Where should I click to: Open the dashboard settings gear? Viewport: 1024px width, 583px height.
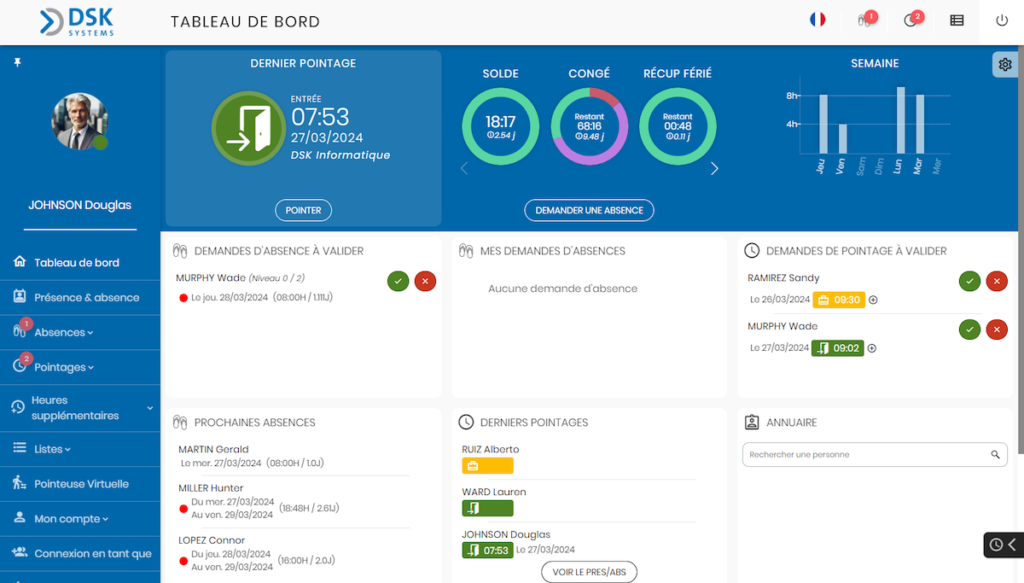1005,64
